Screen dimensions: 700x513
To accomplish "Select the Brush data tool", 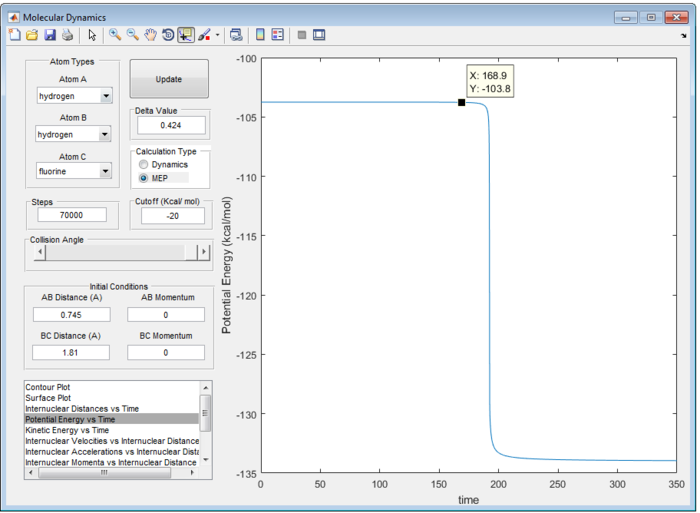I will click(204, 35).
